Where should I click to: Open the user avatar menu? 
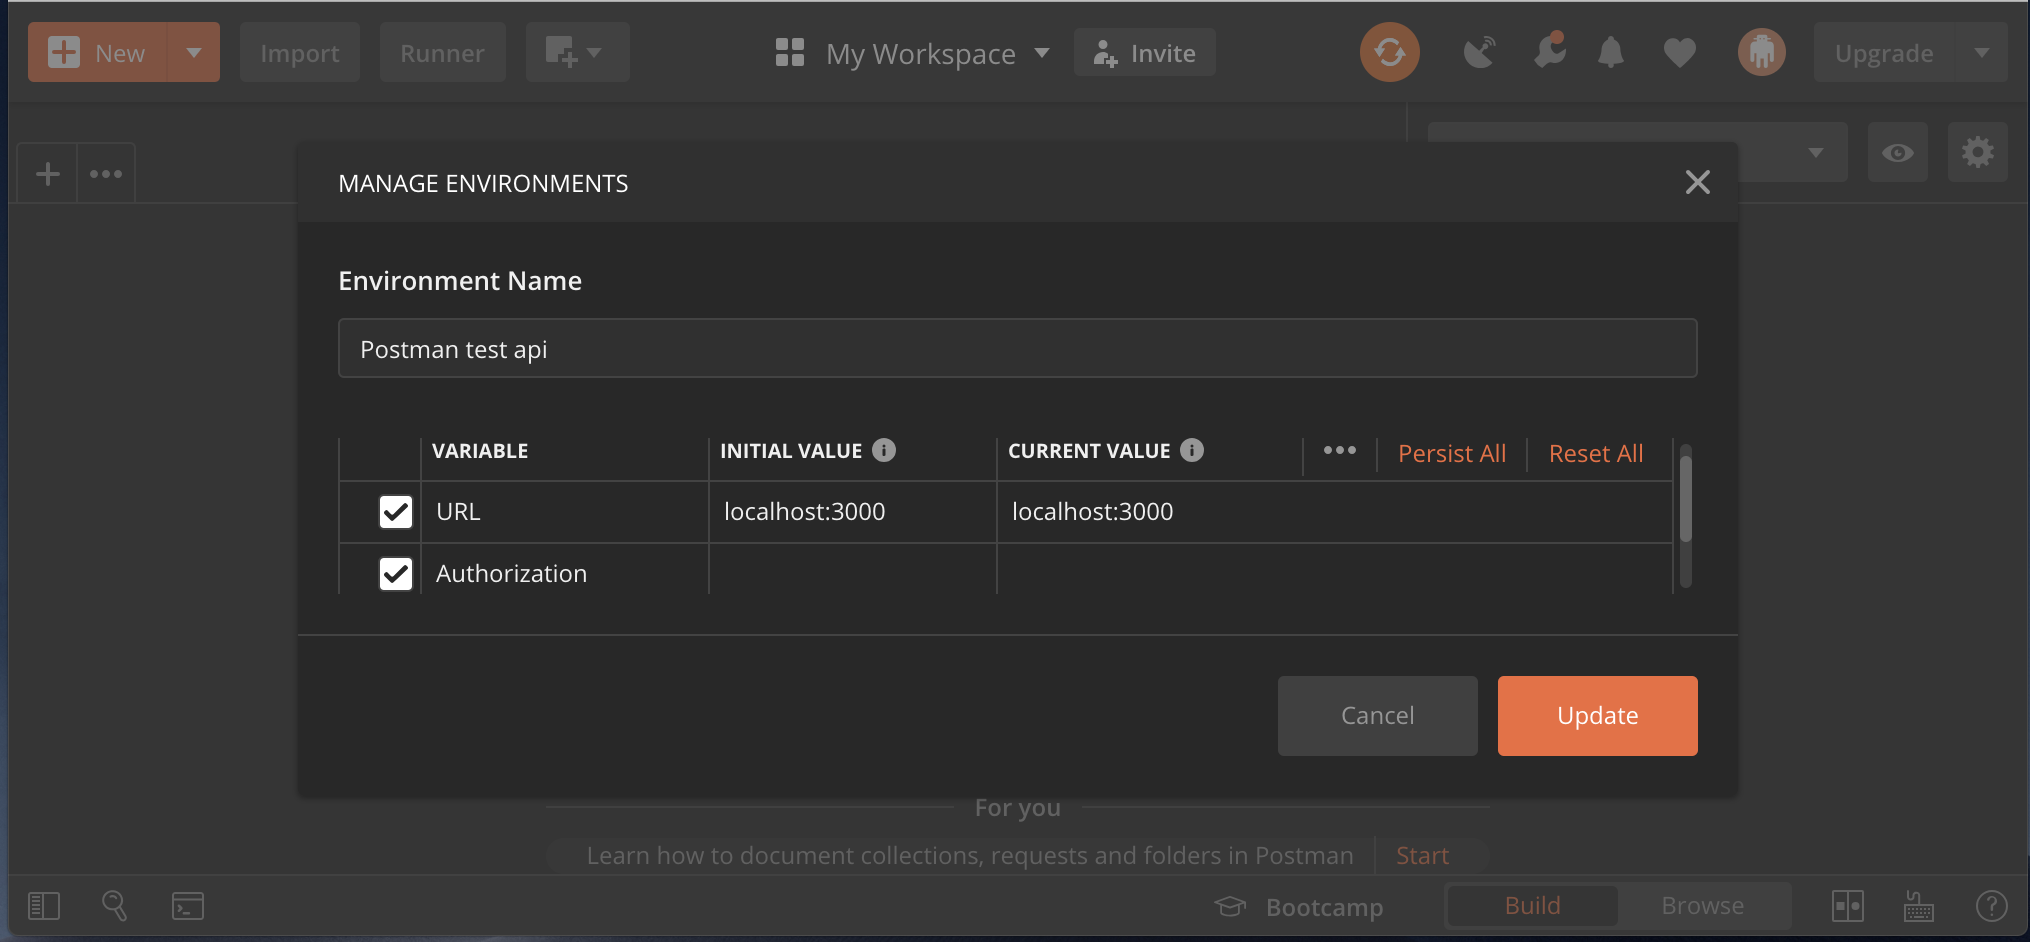pyautogui.click(x=1762, y=52)
